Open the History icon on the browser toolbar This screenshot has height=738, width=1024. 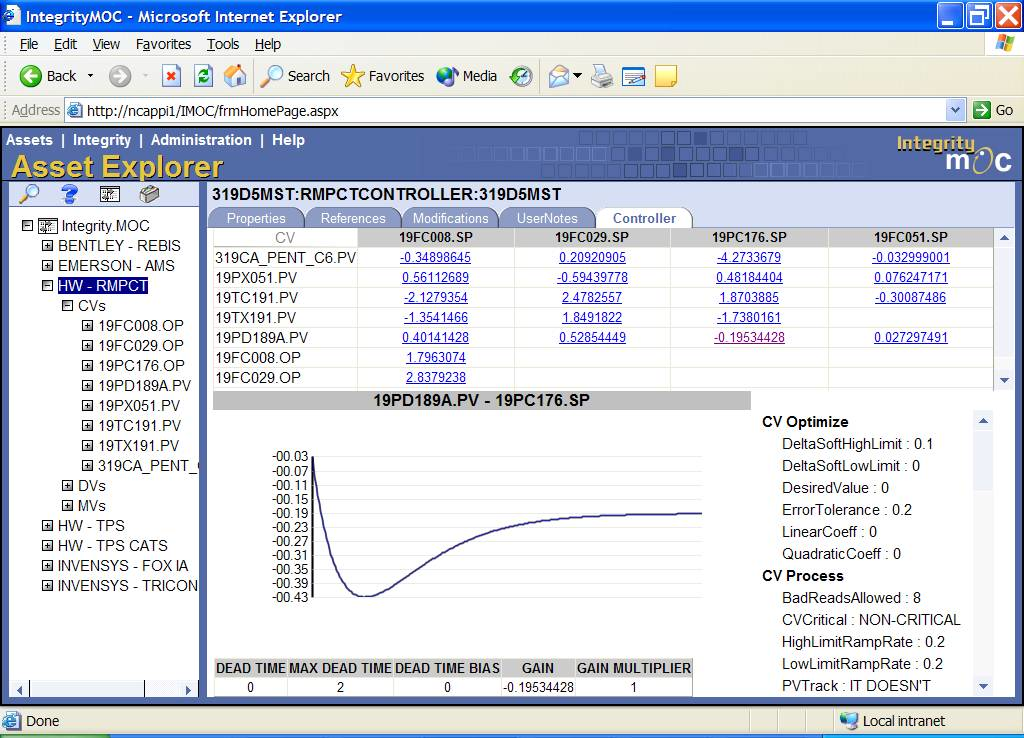click(520, 76)
